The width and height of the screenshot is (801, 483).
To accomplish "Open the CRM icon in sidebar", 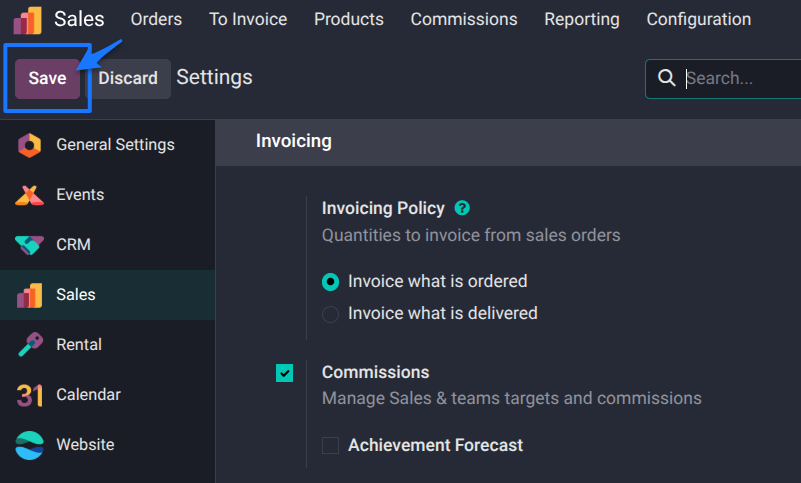I will coord(29,245).
